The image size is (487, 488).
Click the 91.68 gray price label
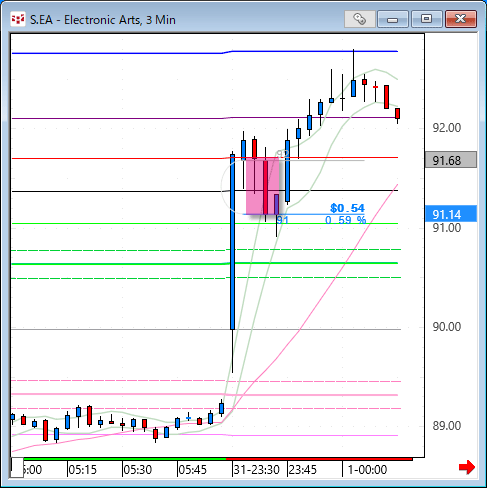pyautogui.click(x=451, y=160)
